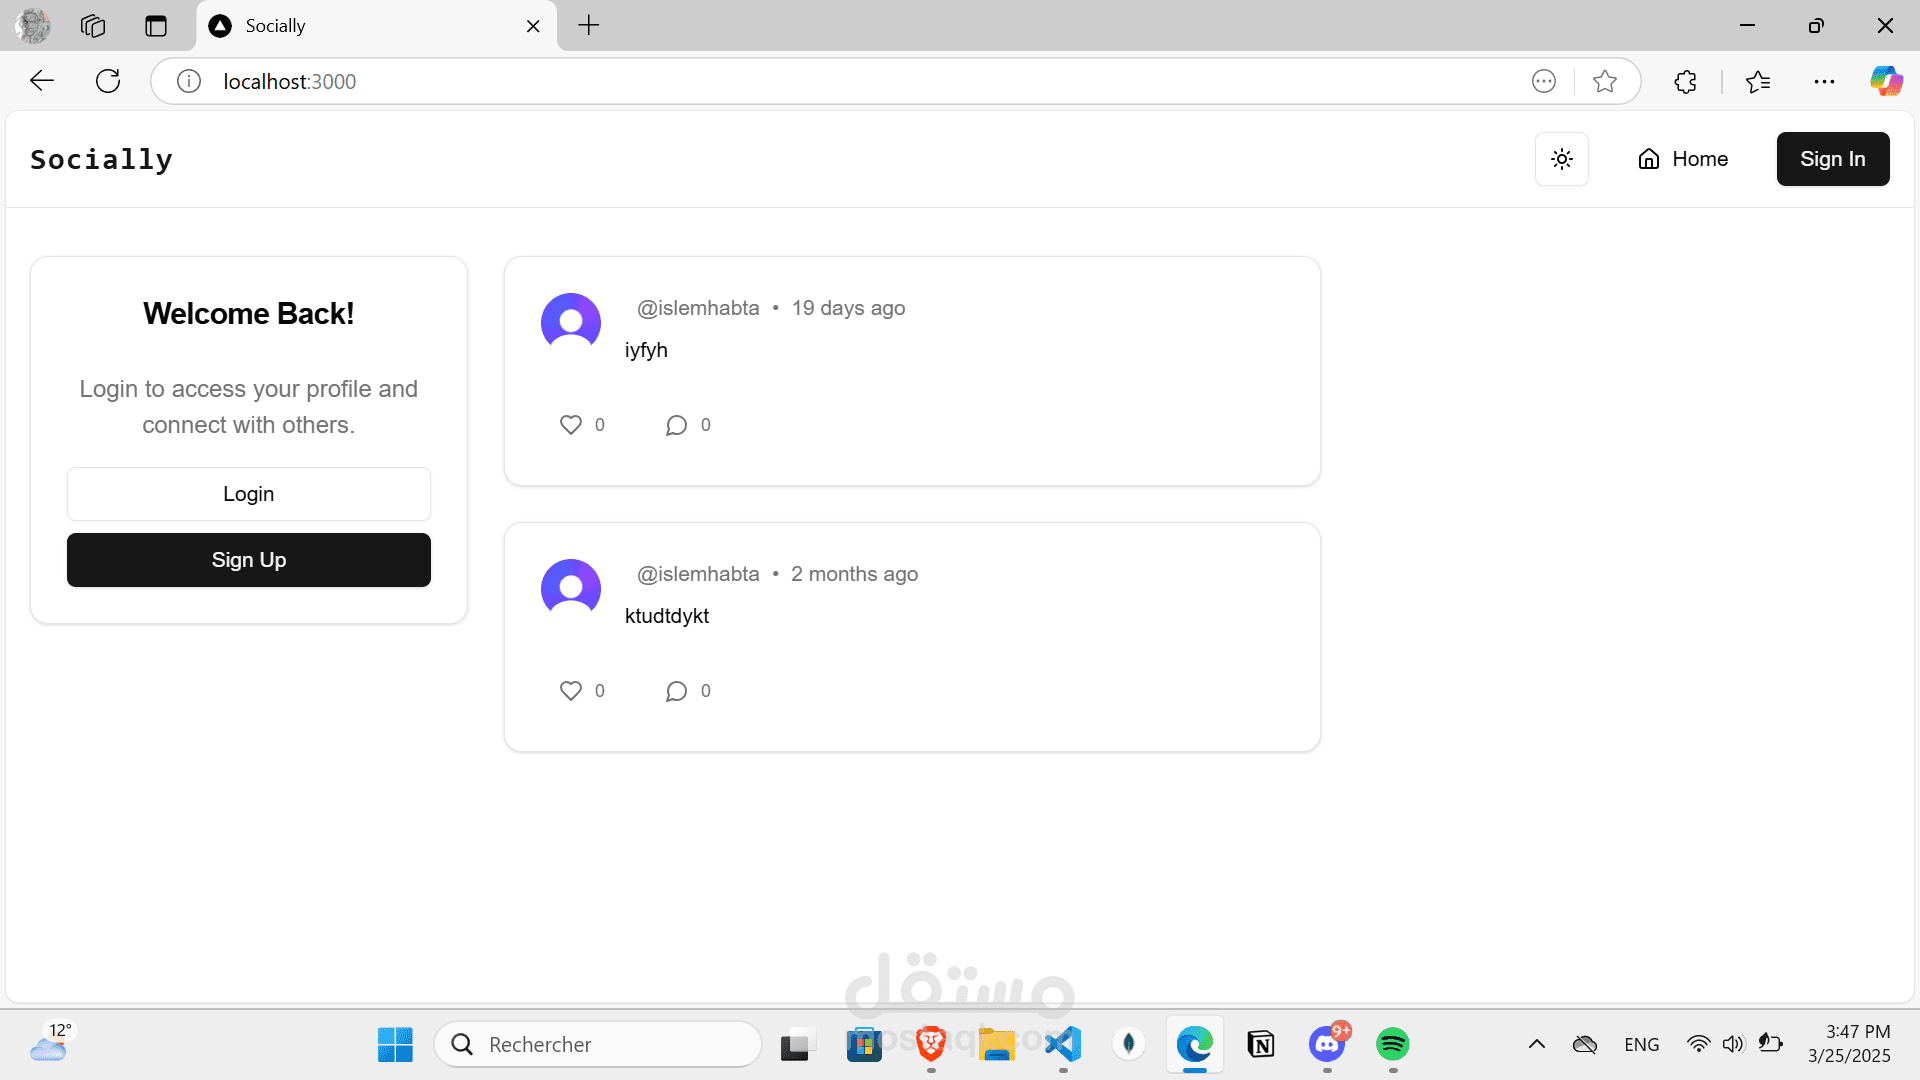The width and height of the screenshot is (1920, 1080).
Task: Select the Login button
Action: tap(248, 493)
